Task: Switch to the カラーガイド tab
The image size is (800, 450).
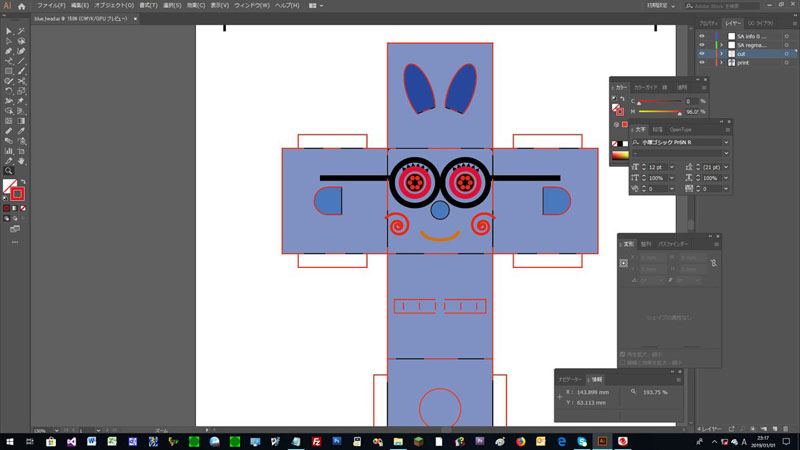Action: click(645, 88)
